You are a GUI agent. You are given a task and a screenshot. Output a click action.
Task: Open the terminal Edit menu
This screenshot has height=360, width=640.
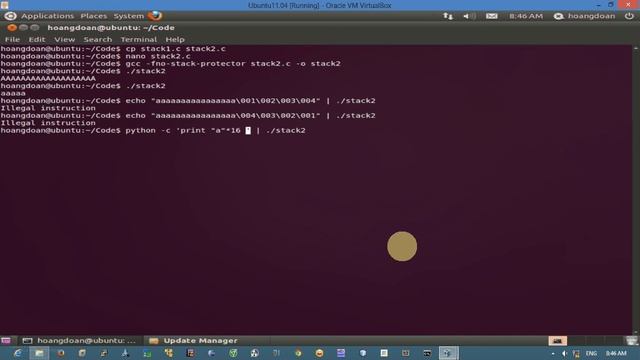pos(37,40)
